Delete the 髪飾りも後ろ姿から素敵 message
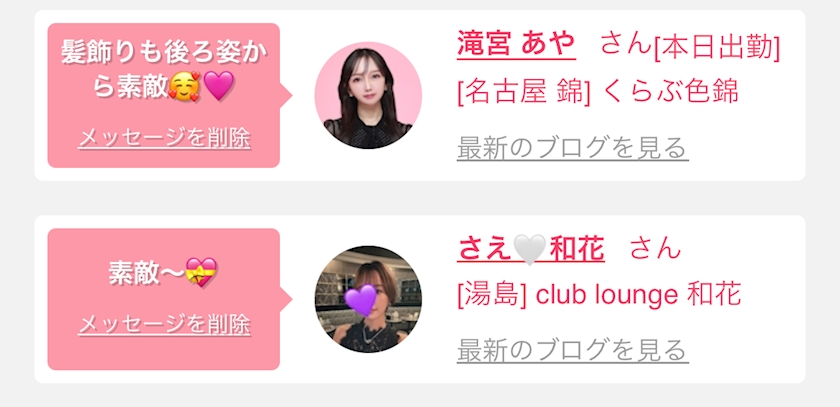Image resolution: width=840 pixels, height=407 pixels. click(x=164, y=139)
